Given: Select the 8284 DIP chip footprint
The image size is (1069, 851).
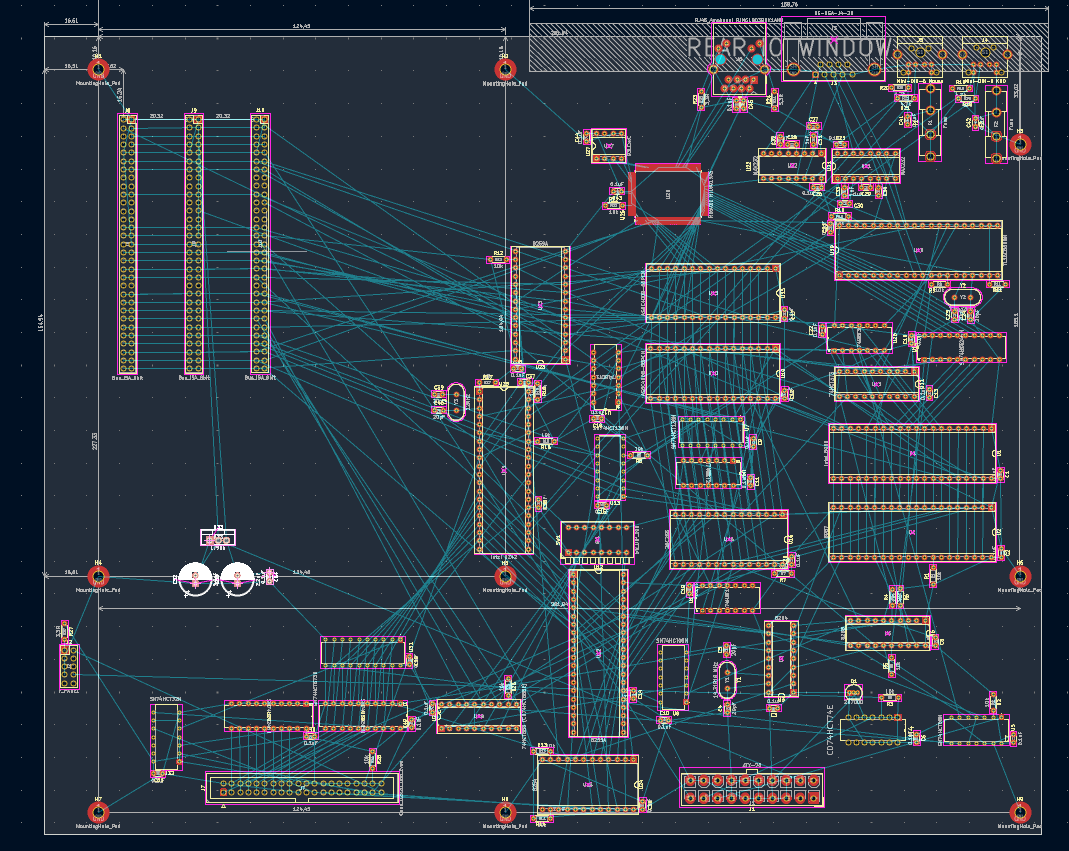Looking at the screenshot, I should click(x=781, y=658).
